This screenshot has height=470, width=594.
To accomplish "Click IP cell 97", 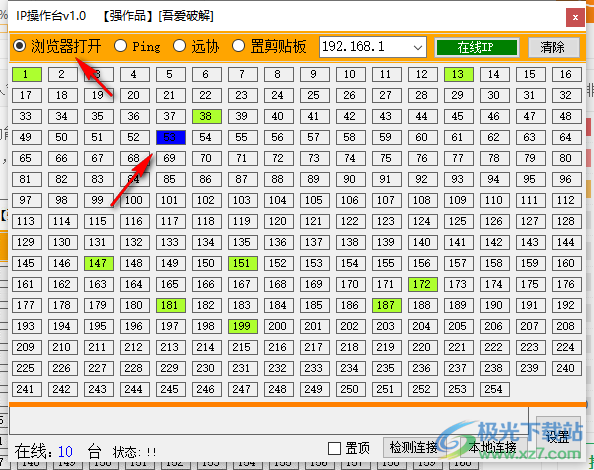I will click(x=27, y=200).
